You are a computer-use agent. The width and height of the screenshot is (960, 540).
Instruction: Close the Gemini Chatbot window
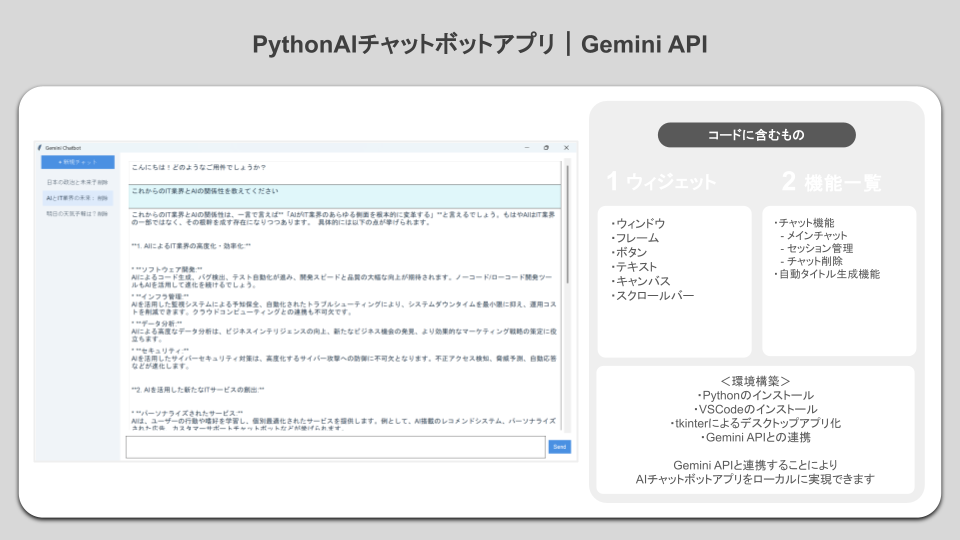click(566, 148)
